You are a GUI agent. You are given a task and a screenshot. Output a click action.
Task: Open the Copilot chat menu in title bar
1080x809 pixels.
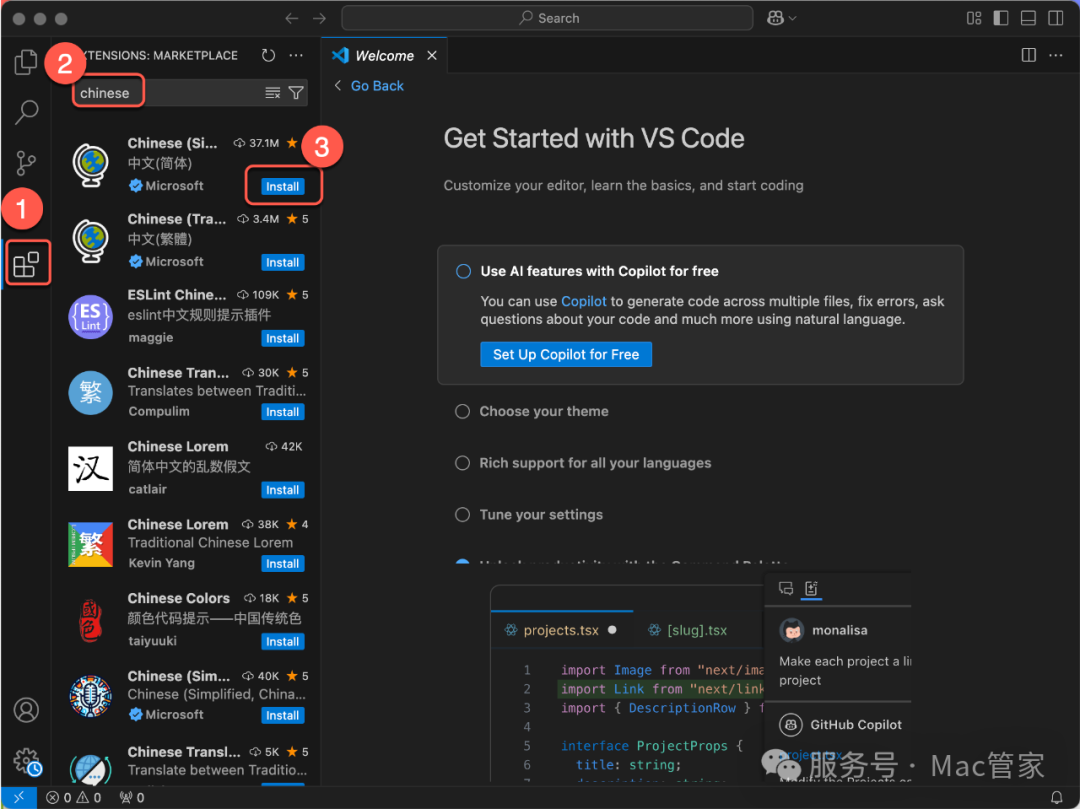(781, 19)
